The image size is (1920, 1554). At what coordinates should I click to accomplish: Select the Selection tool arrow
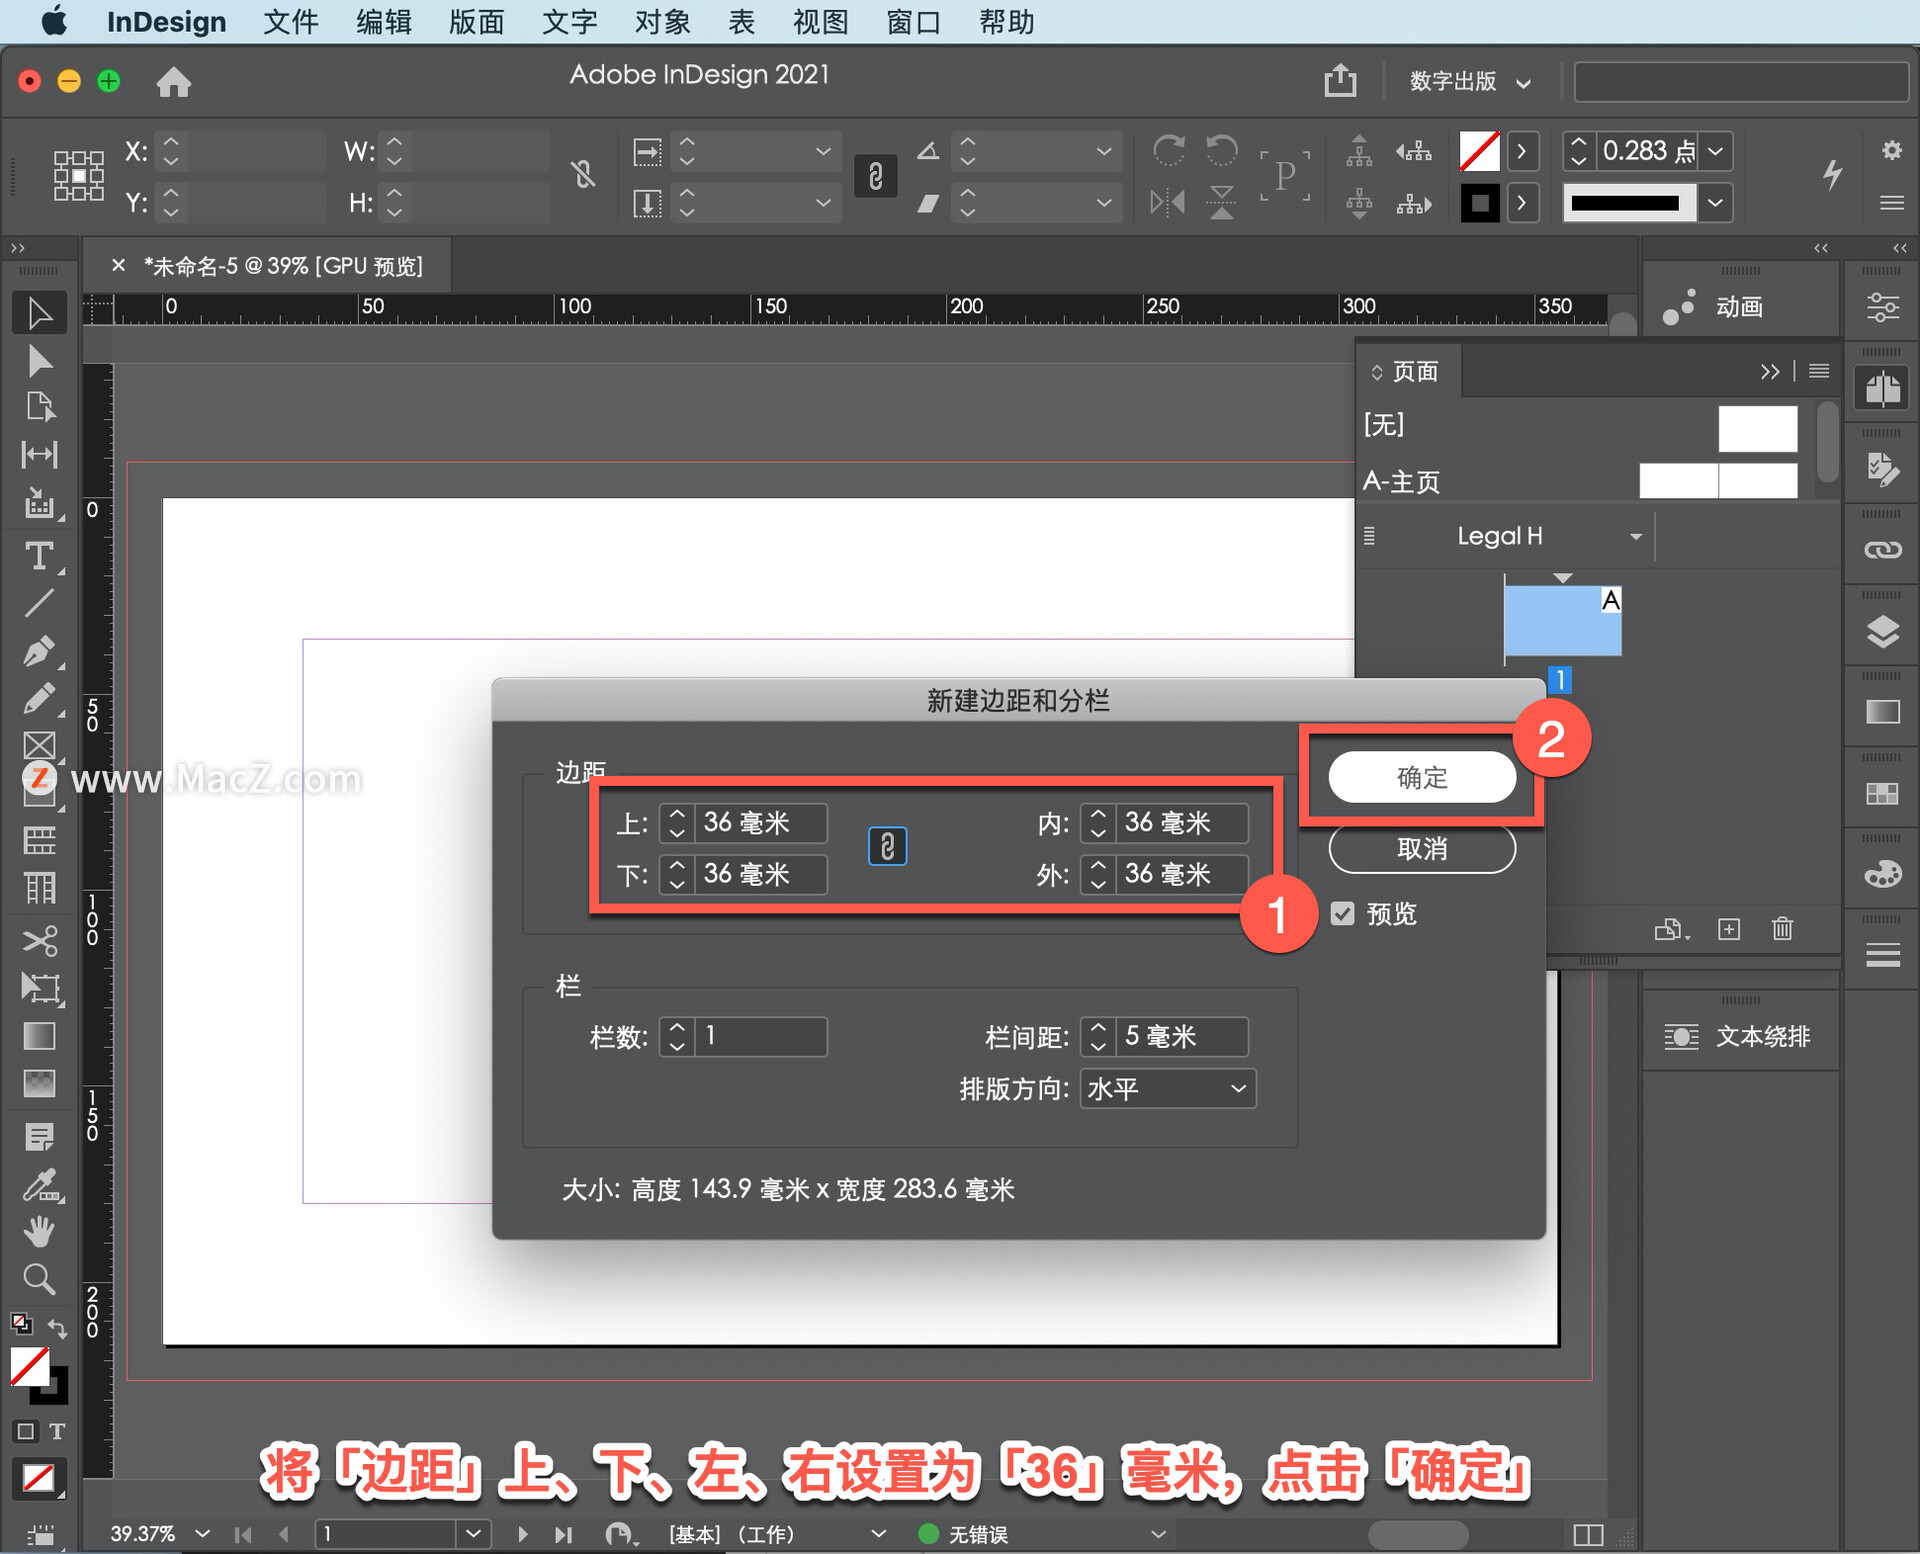(39, 314)
